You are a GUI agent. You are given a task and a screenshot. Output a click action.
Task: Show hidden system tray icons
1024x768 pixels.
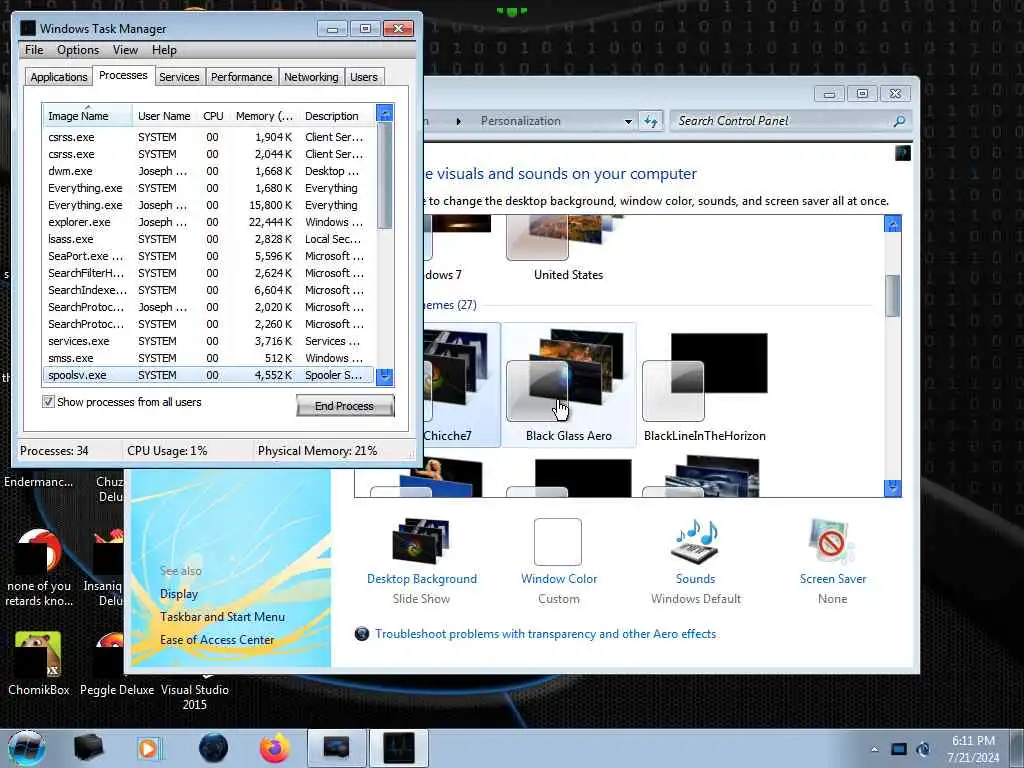874,749
